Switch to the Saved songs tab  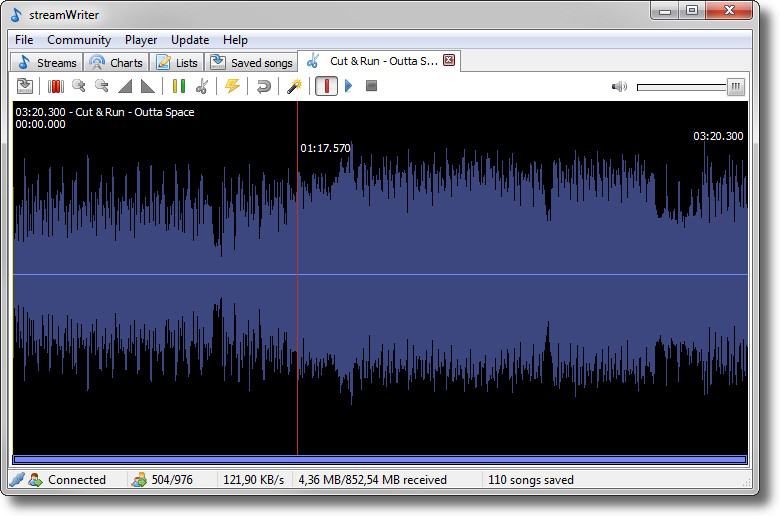point(251,63)
